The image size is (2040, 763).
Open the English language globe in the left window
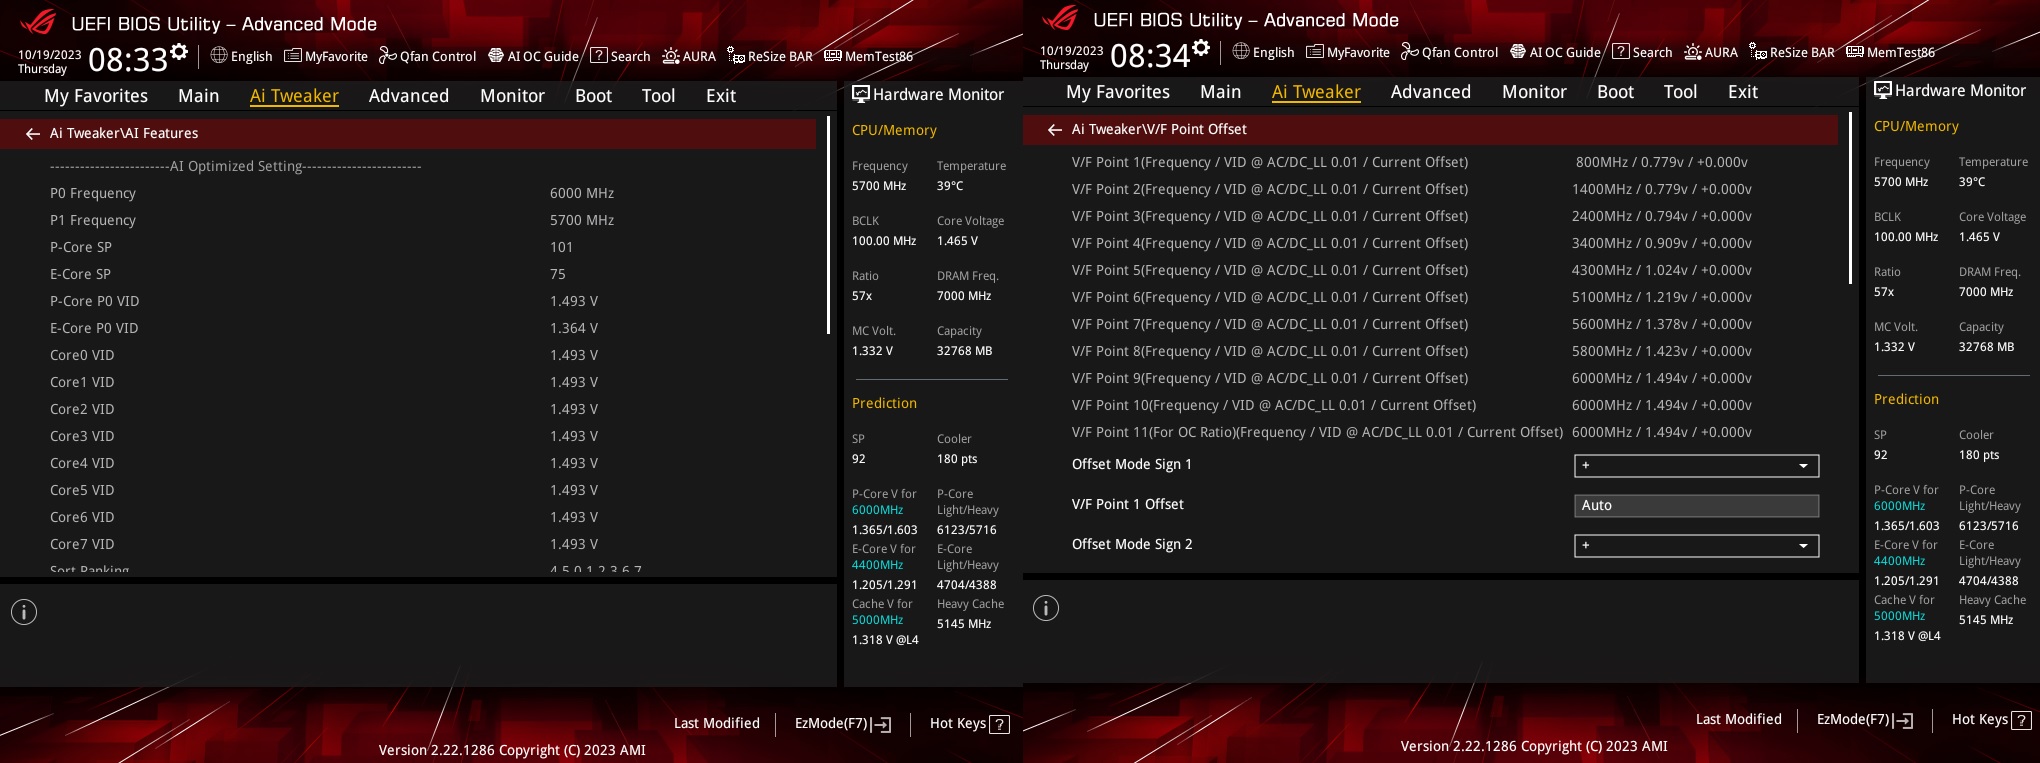pos(241,56)
